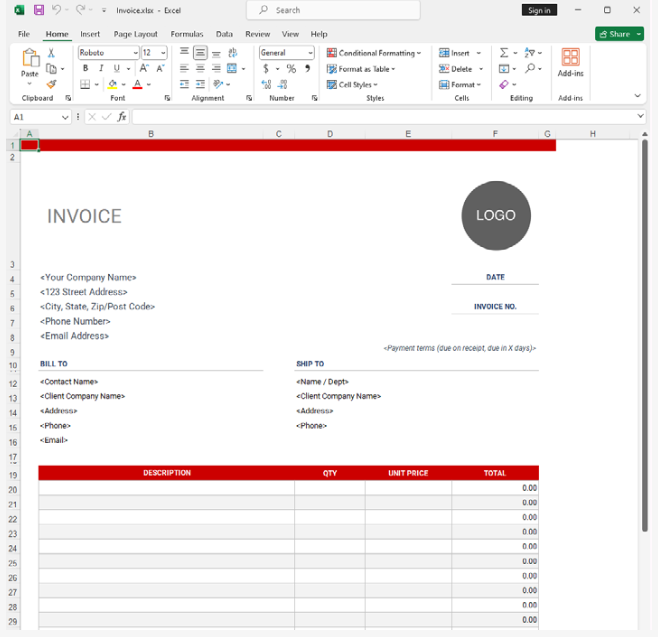The height and width of the screenshot is (637, 658).
Task: Toggle Bold formatting
Action: 86,69
